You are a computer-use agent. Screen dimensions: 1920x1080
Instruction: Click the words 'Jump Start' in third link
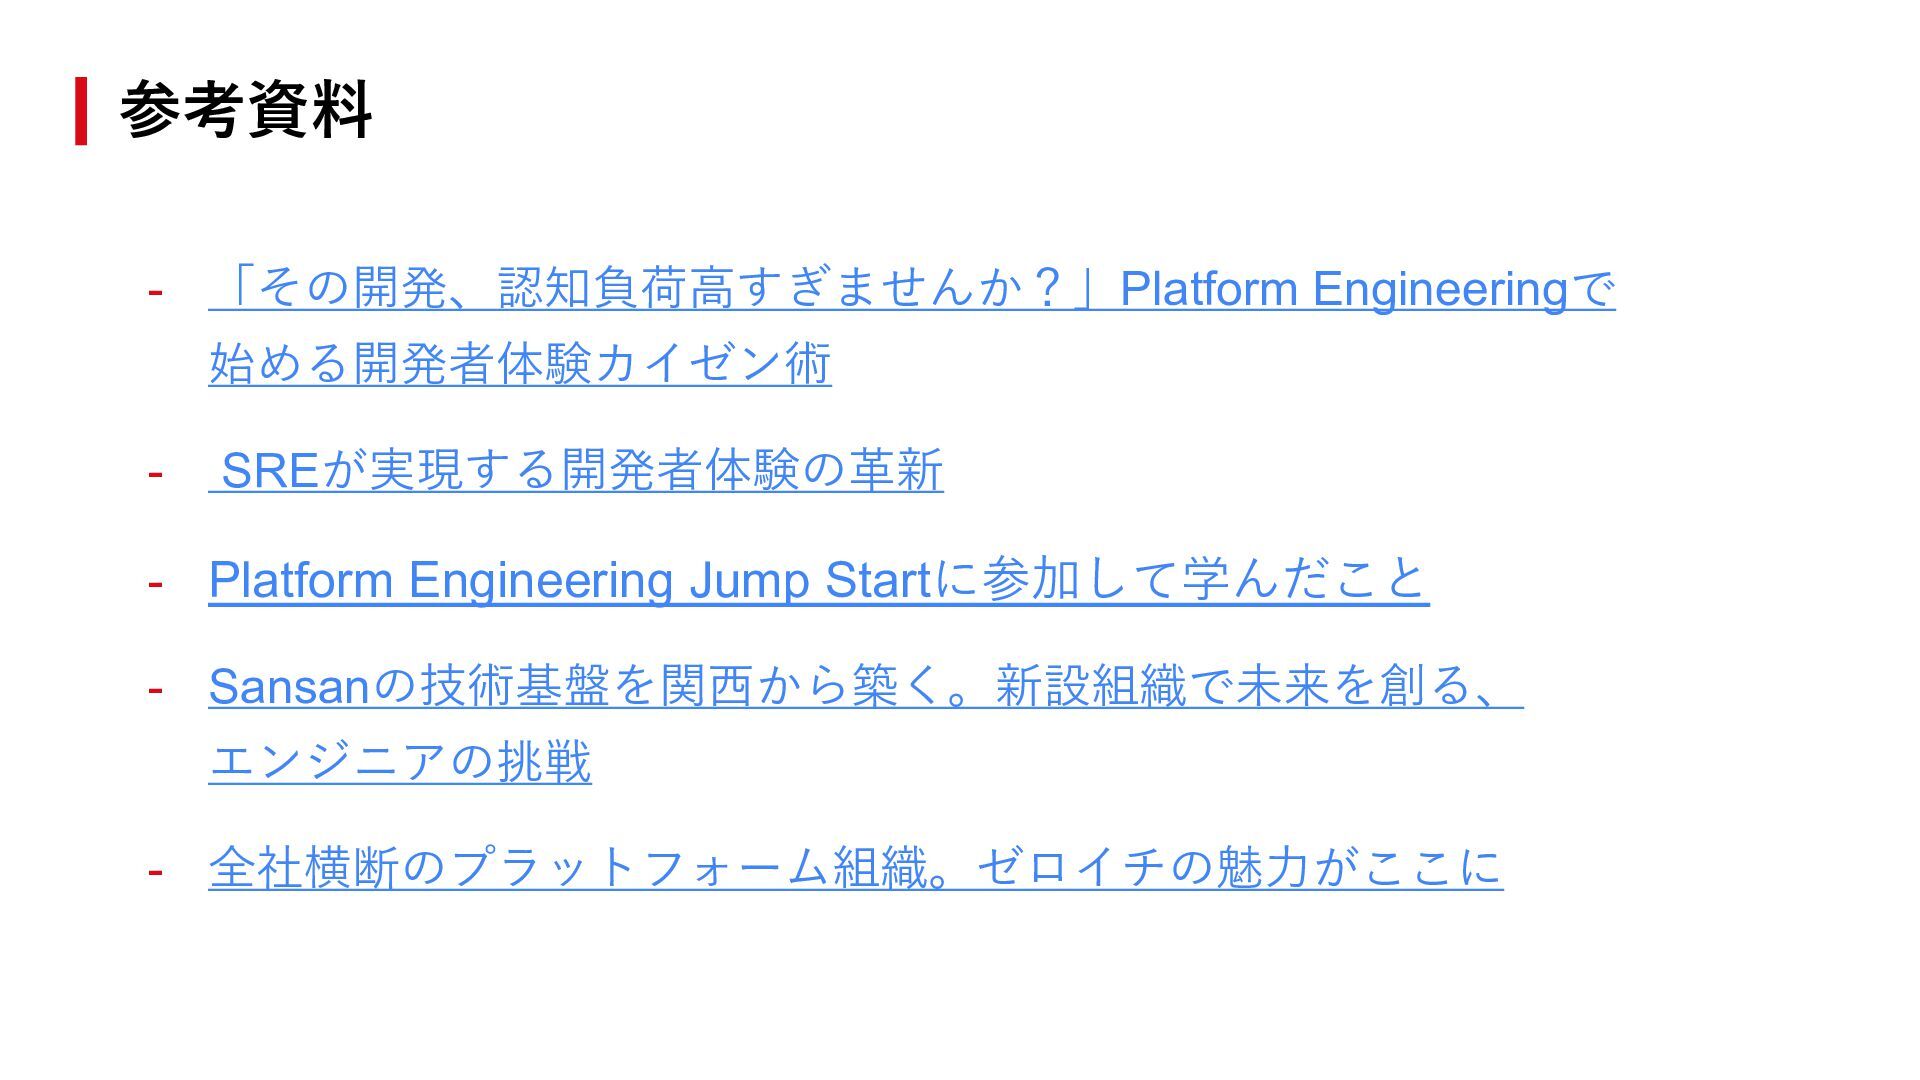[810, 580]
